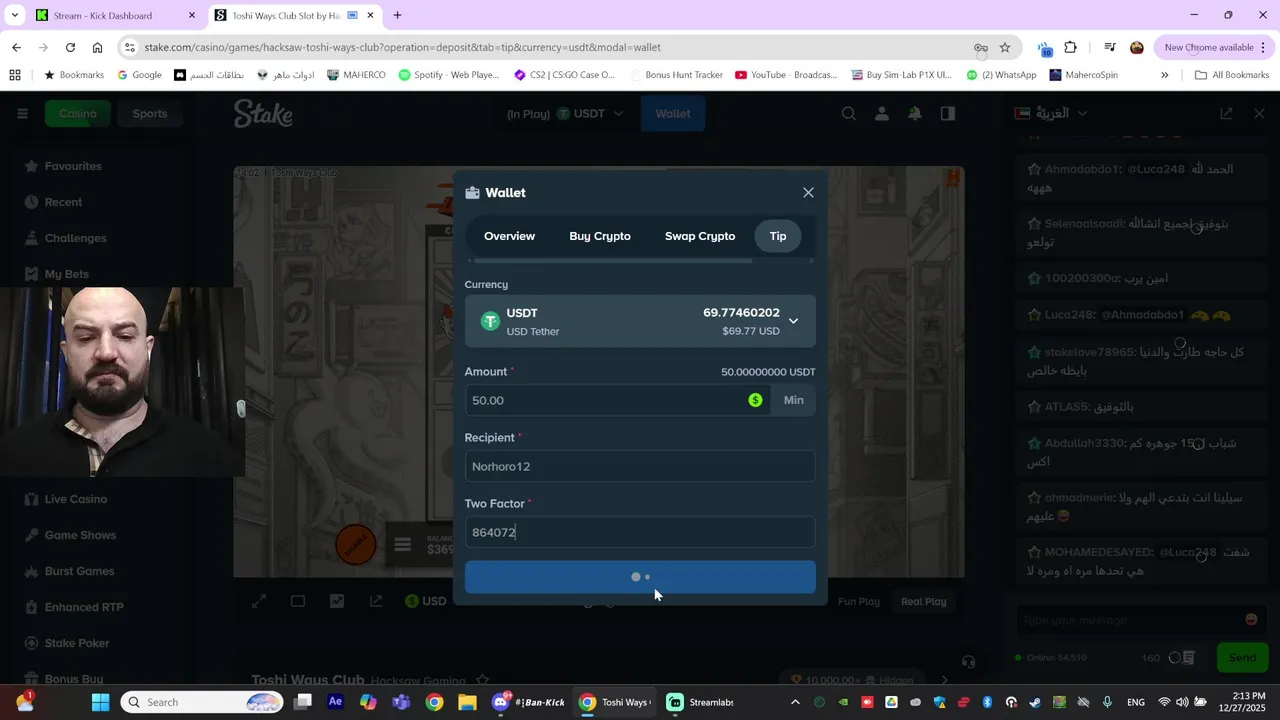
Task: Open chat rules icon beside Send
Action: [x=1188, y=657]
